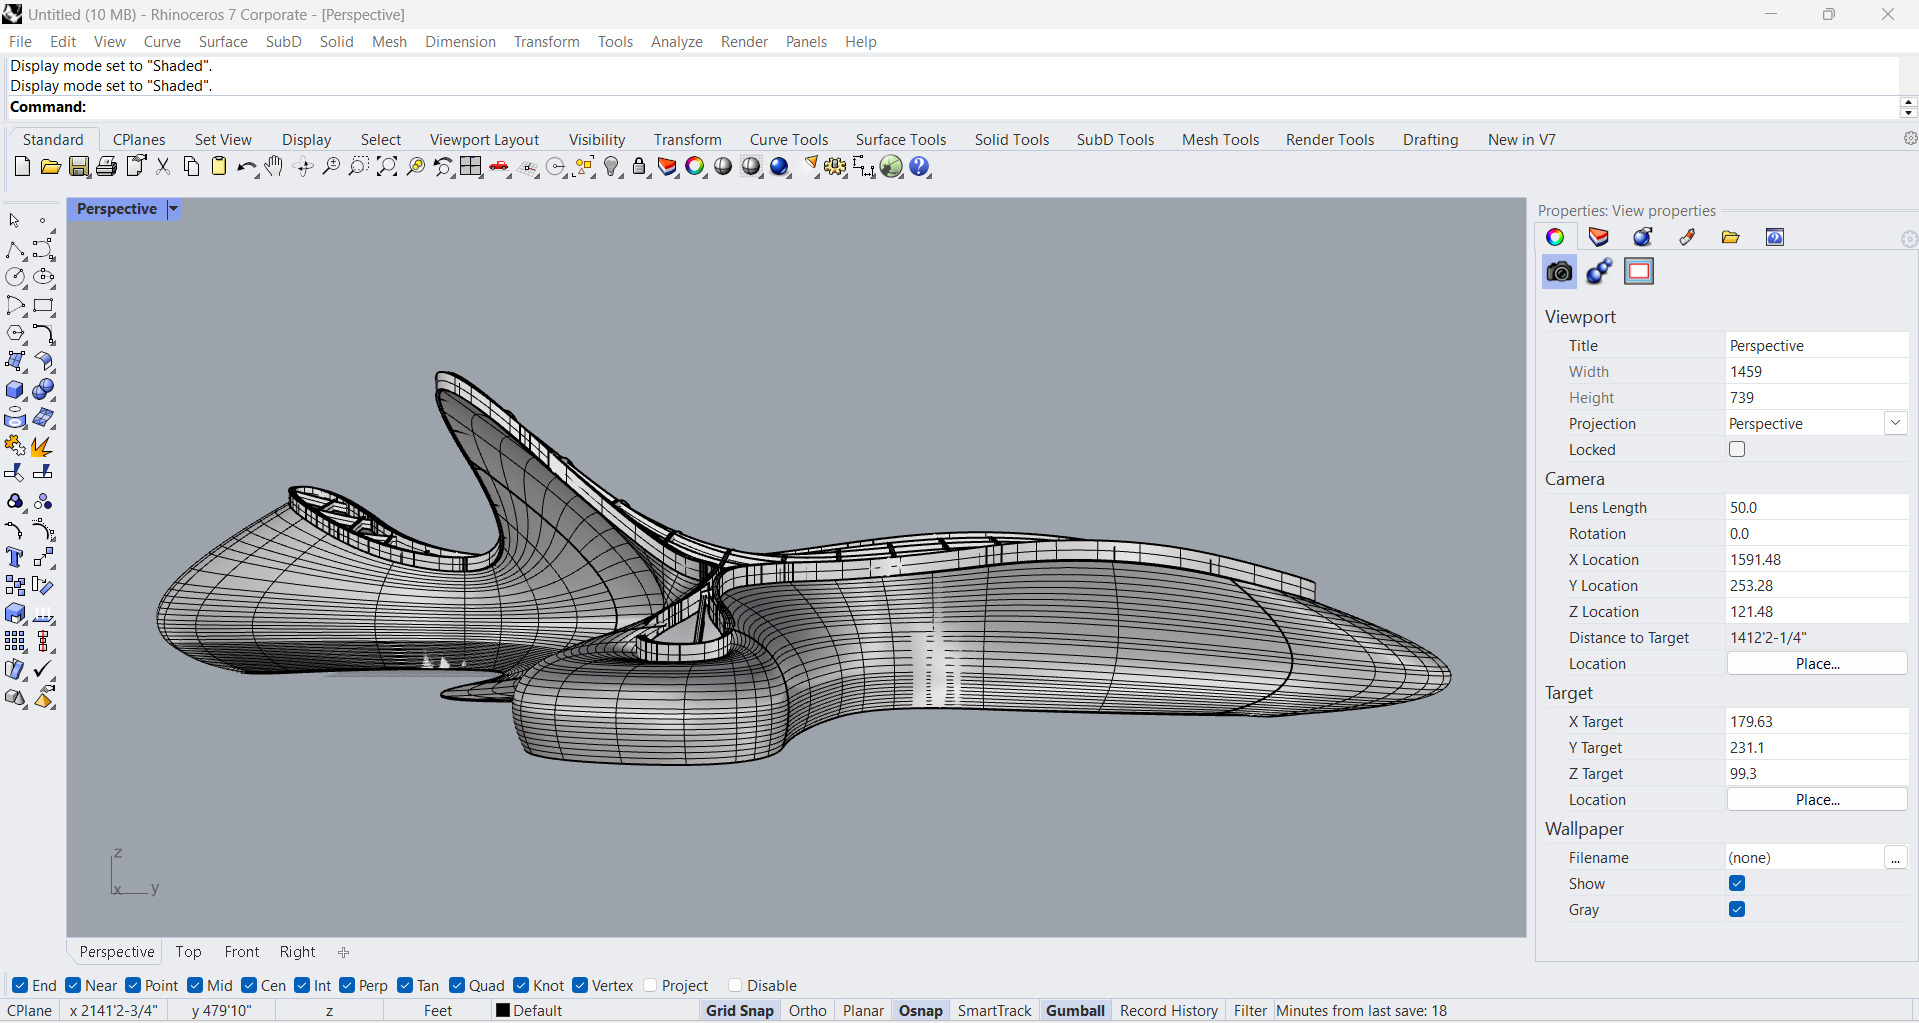
Task: Toggle the Cen osnap checkbox
Action: 249,985
